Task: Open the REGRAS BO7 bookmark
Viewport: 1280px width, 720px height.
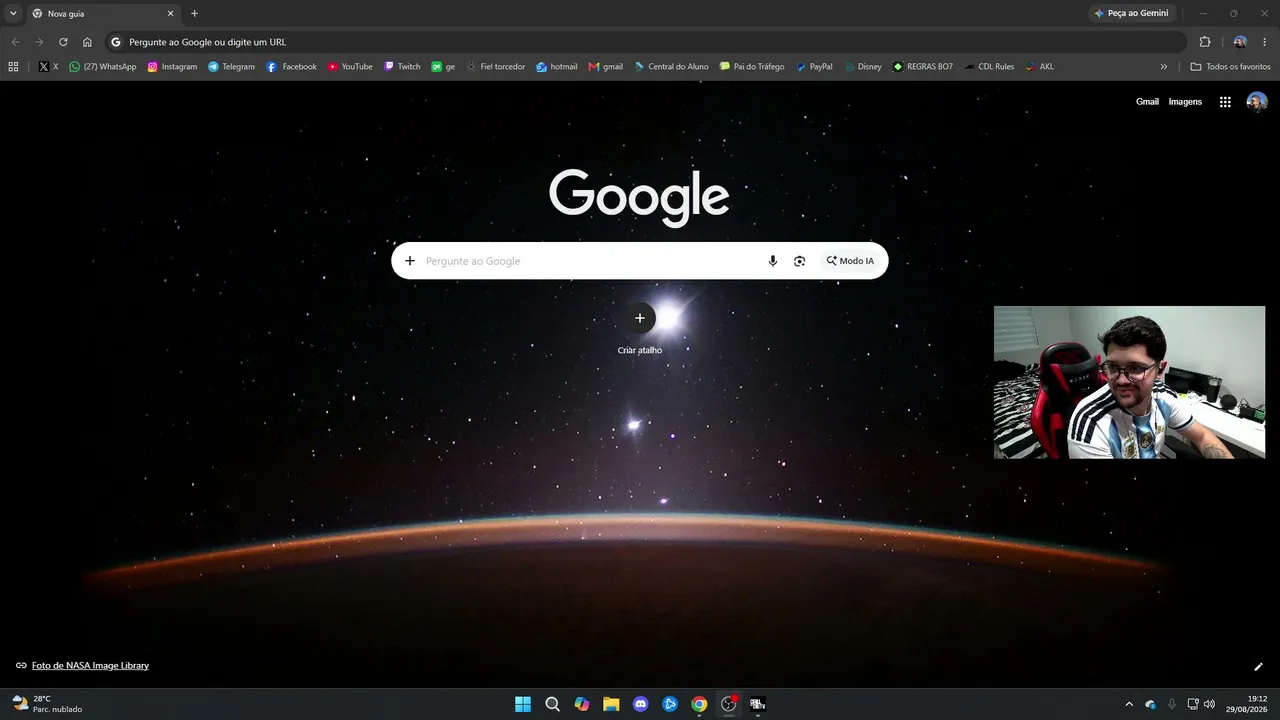Action: (x=922, y=67)
